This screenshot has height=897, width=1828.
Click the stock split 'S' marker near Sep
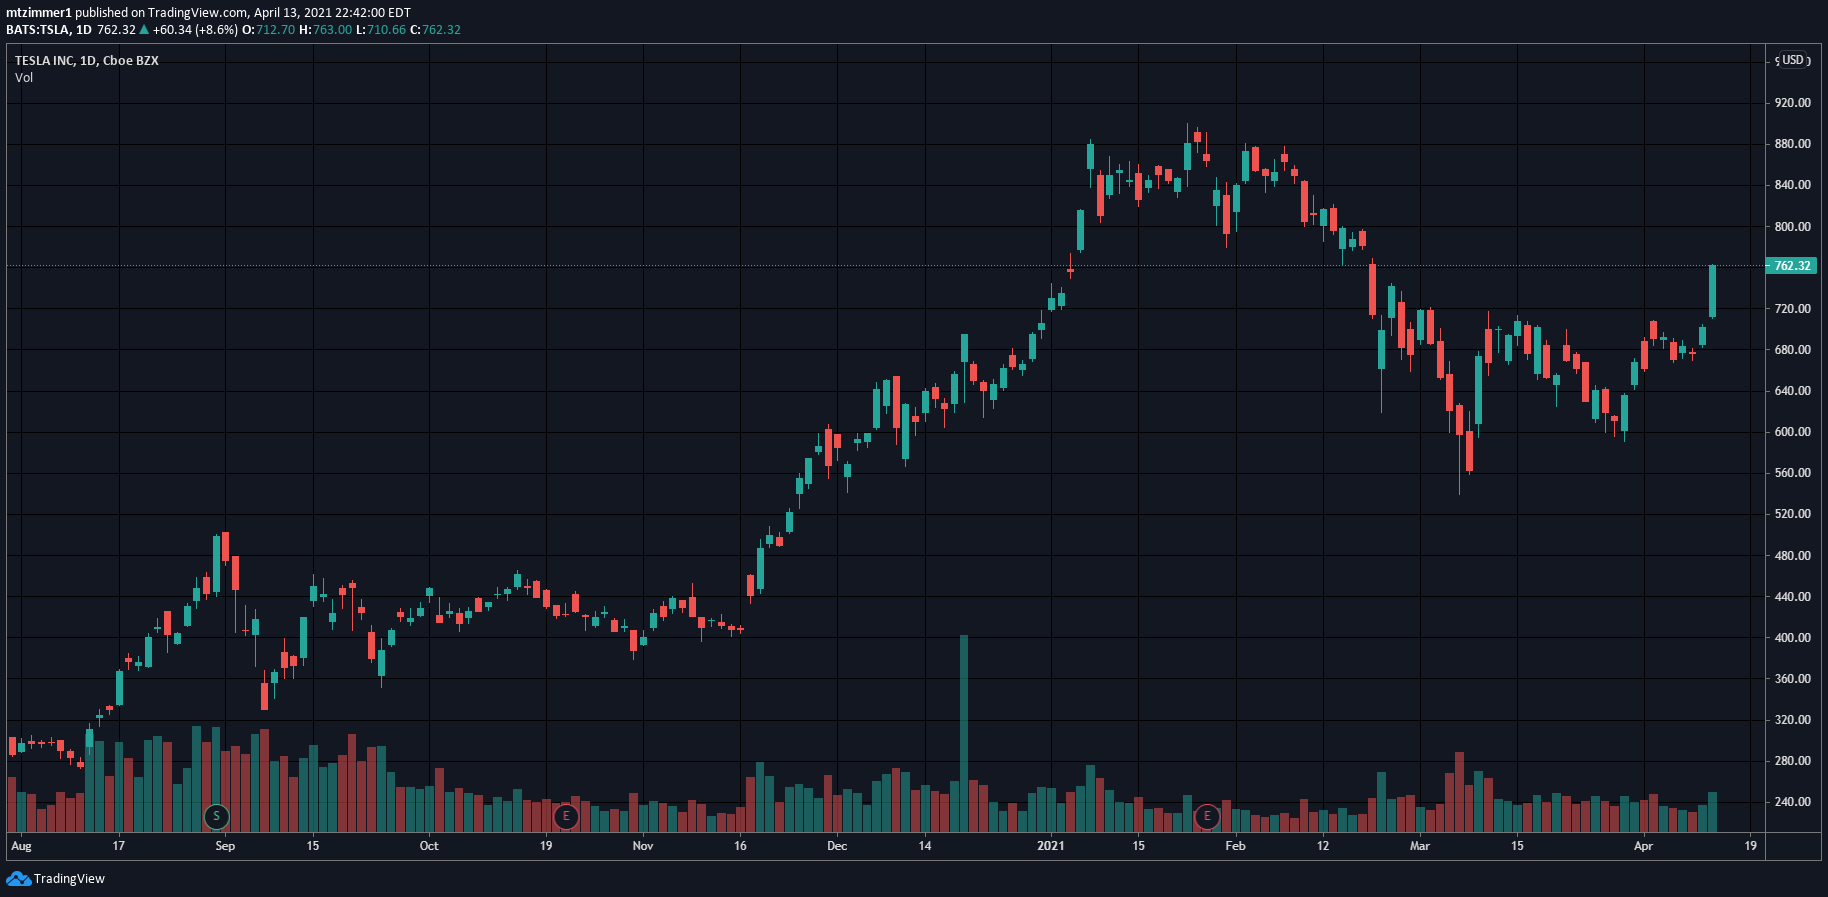216,816
